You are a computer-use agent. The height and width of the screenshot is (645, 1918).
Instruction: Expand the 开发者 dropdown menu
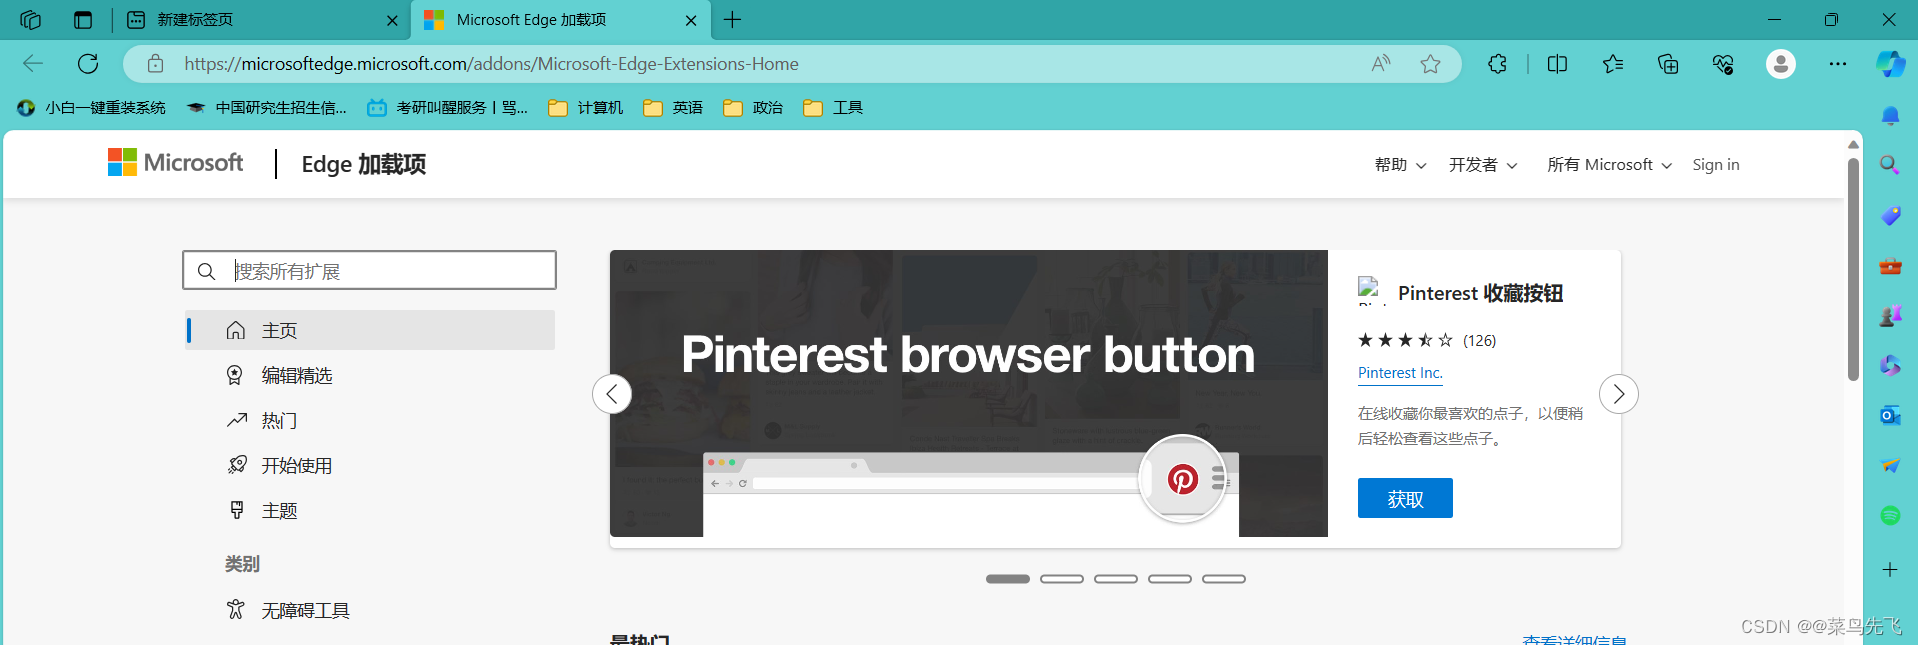coord(1483,165)
